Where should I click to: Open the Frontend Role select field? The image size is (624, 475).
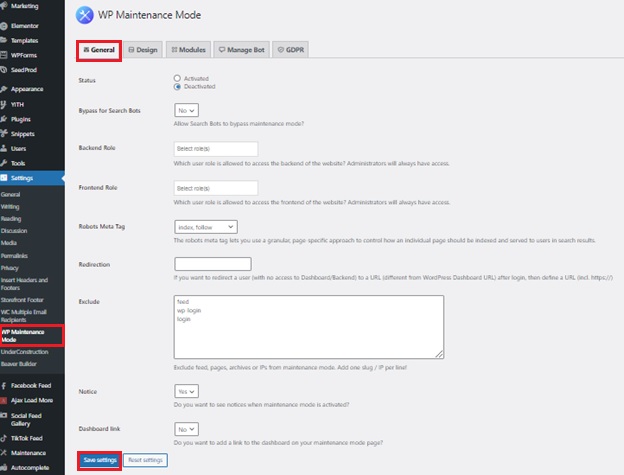pyautogui.click(x=216, y=188)
